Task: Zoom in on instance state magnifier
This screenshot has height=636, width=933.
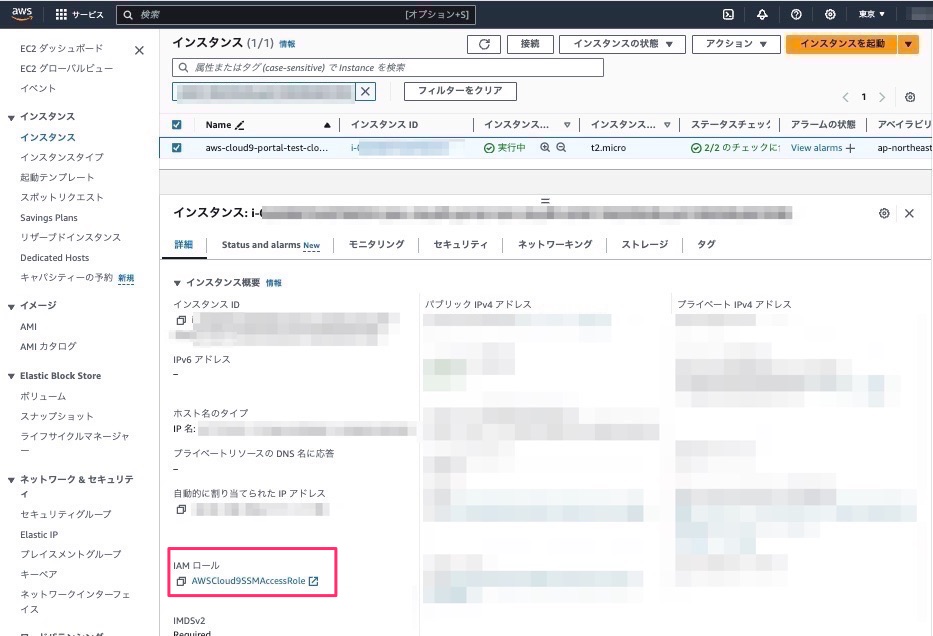Action: click(x=544, y=148)
